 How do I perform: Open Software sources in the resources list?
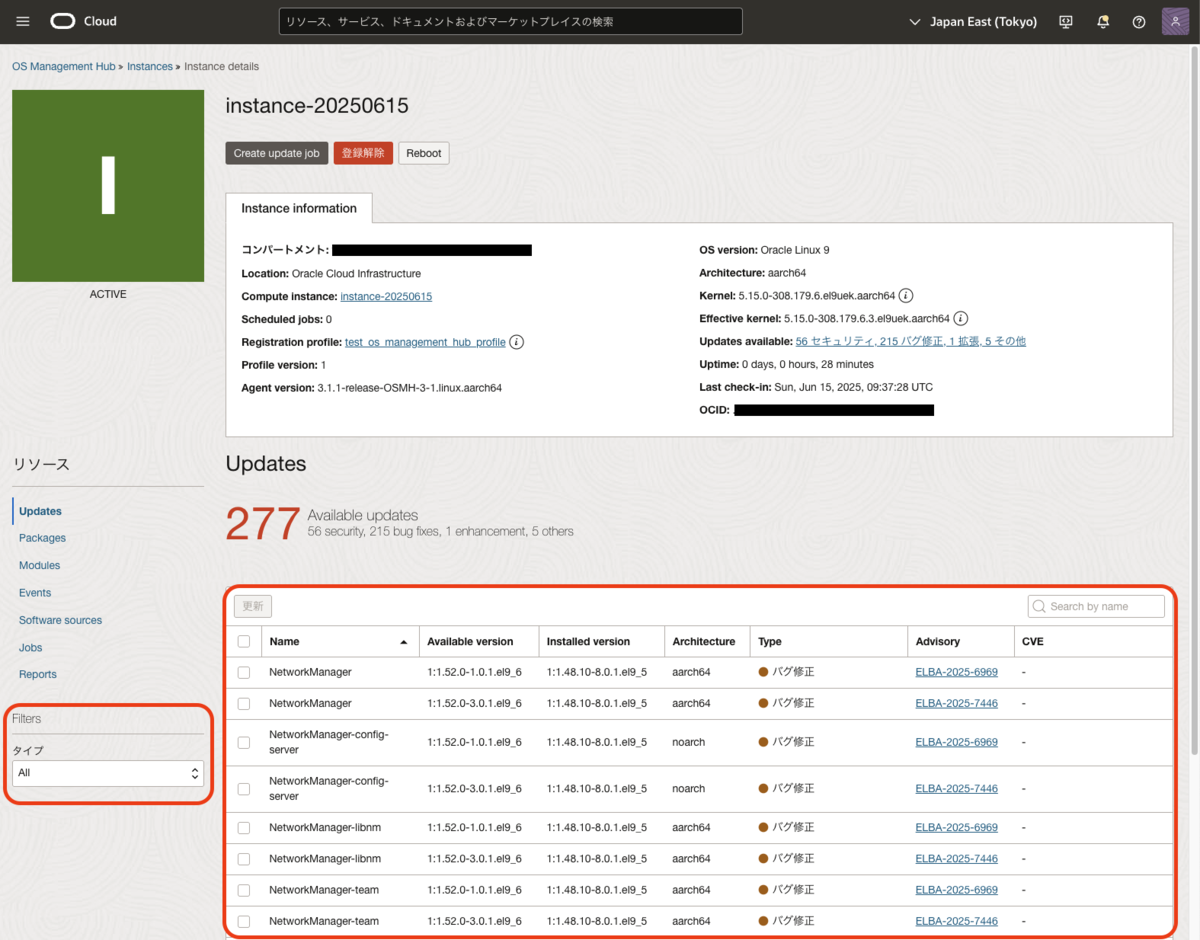tap(60, 620)
